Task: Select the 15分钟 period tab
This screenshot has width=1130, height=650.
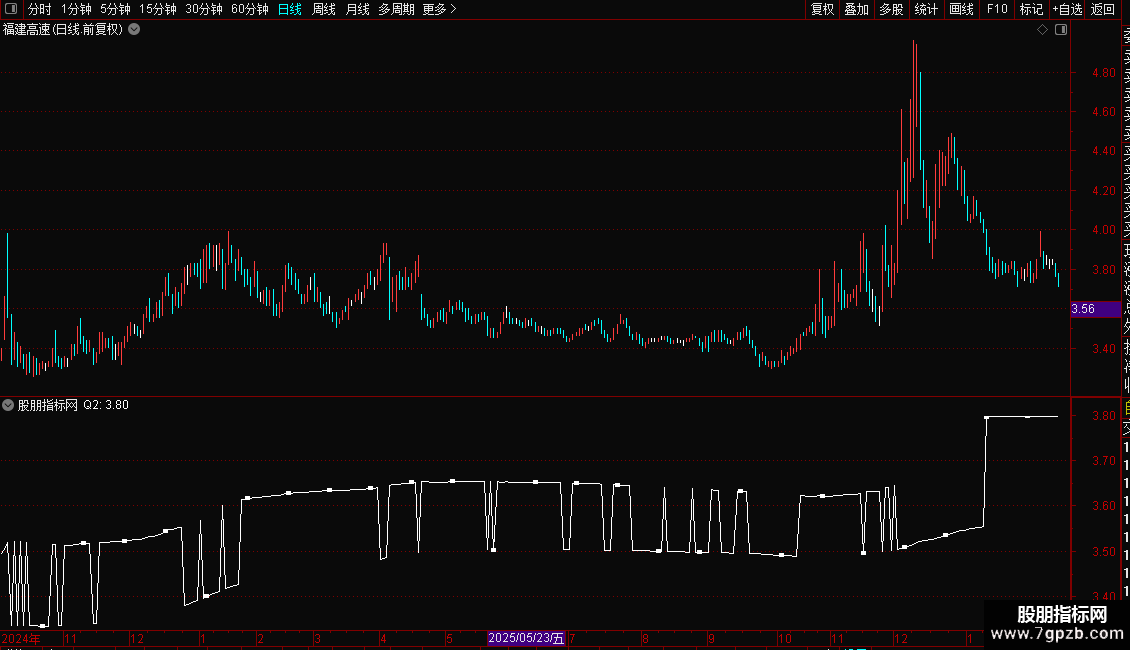Action: (x=158, y=9)
